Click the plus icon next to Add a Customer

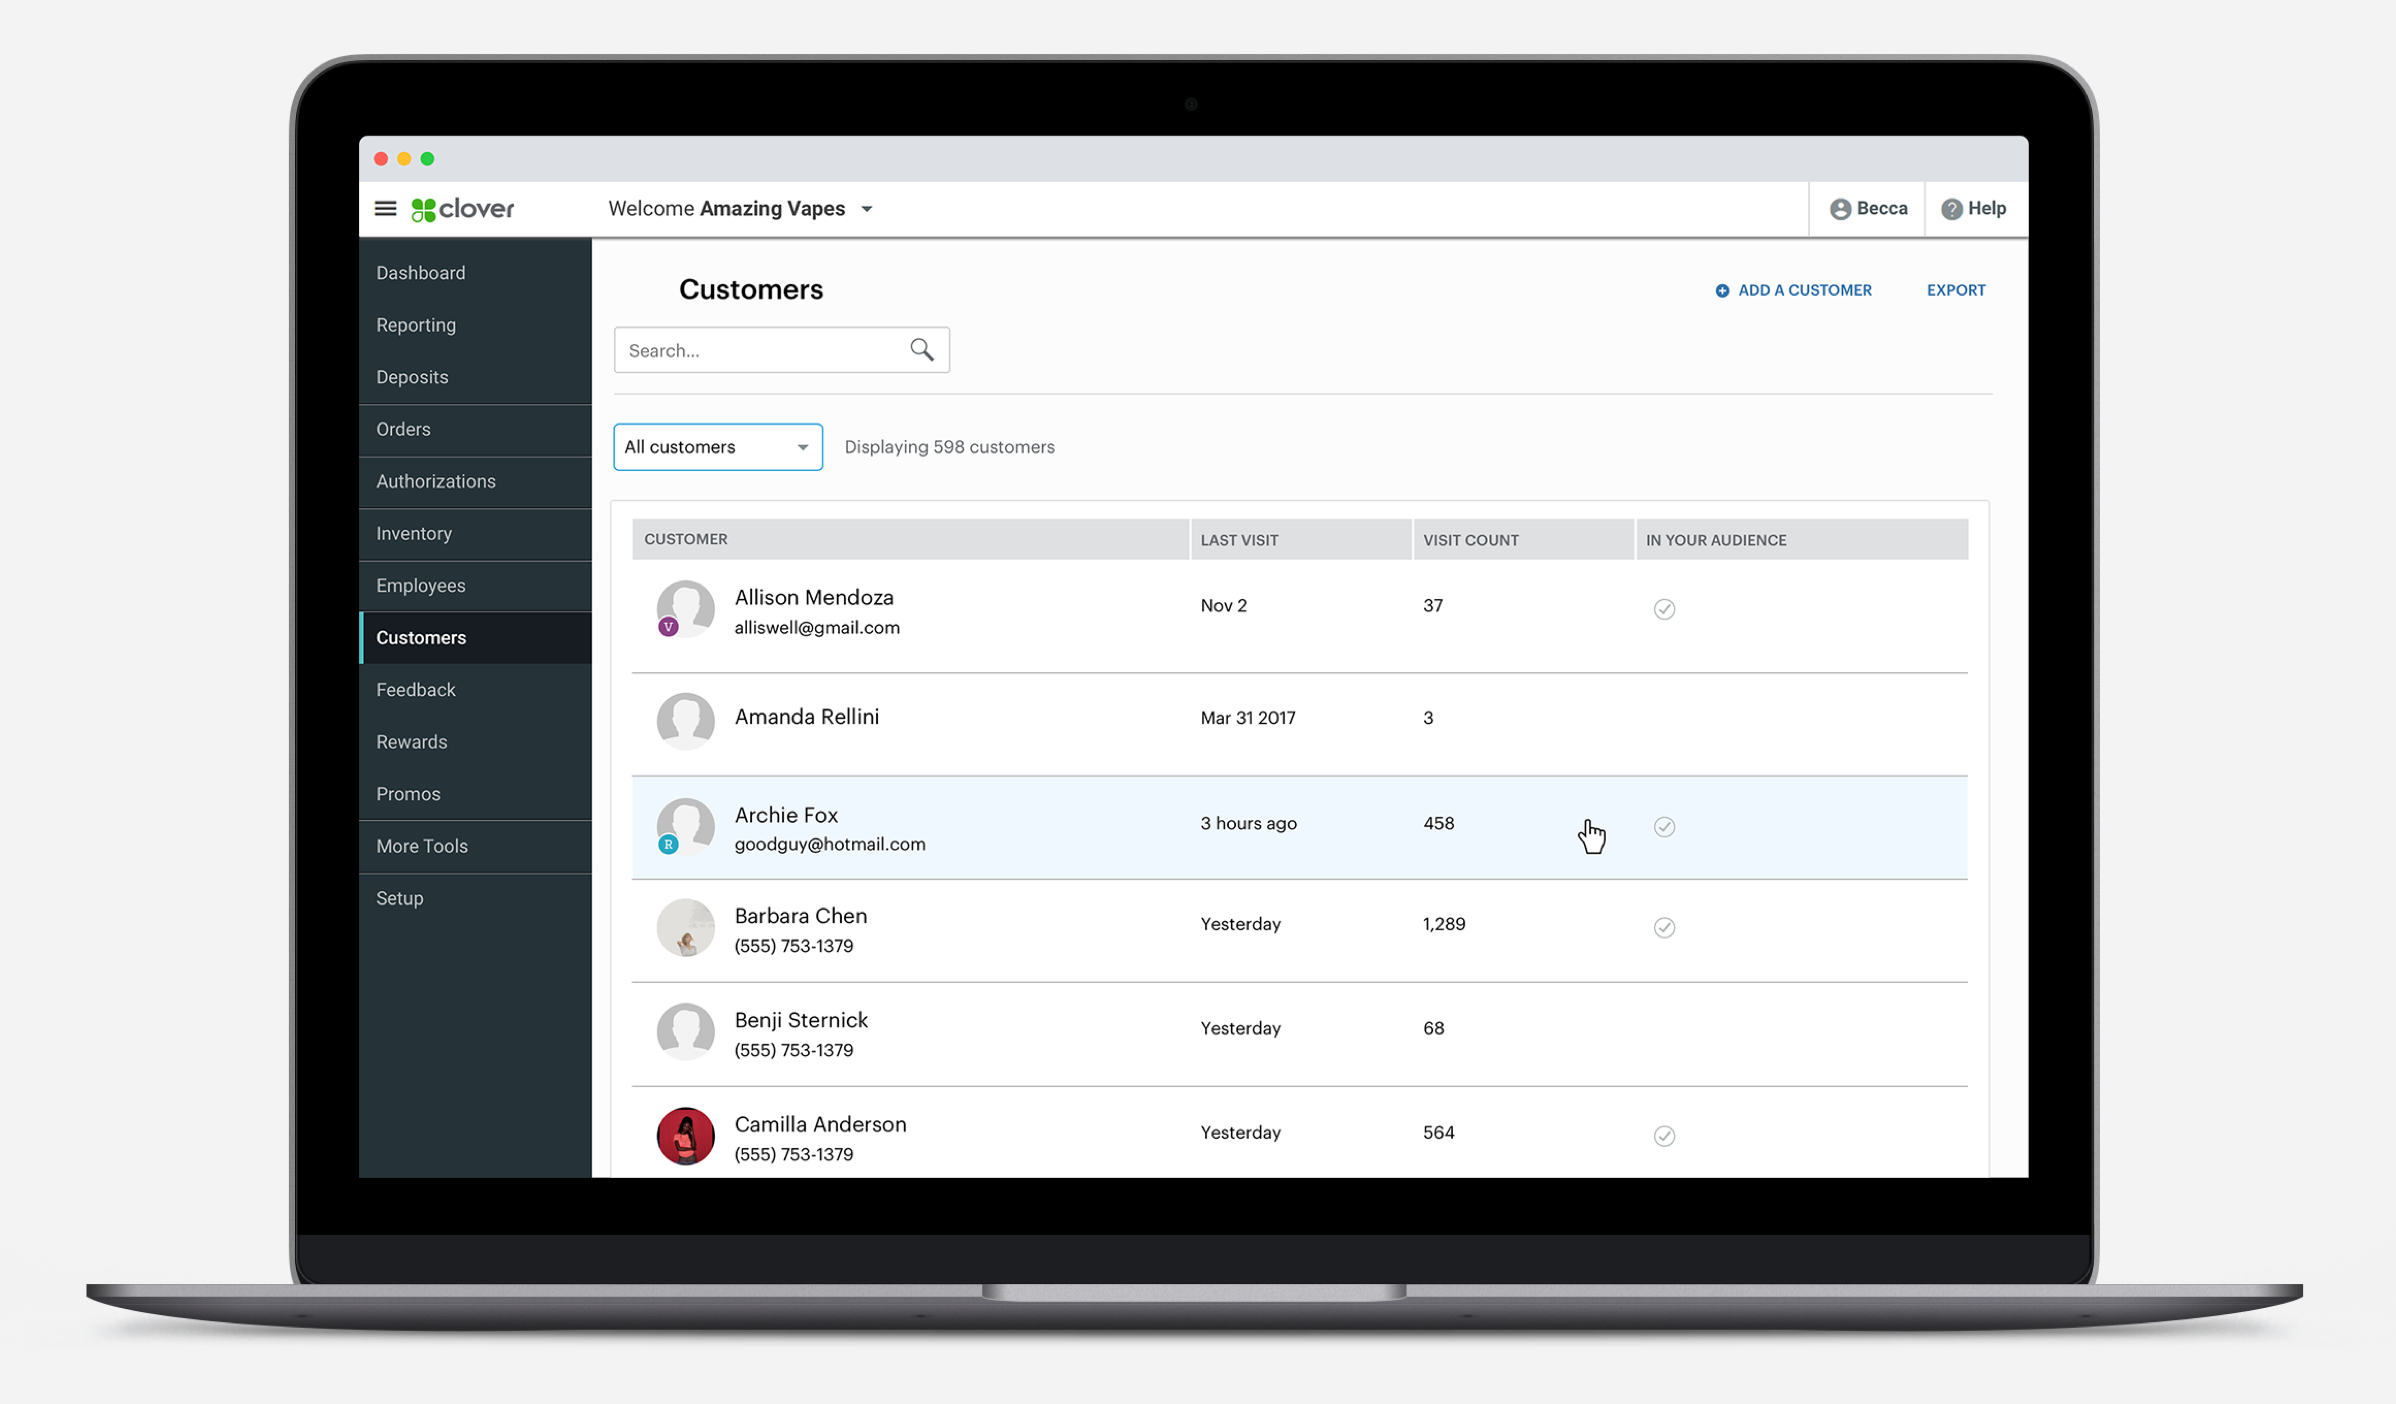point(1722,290)
